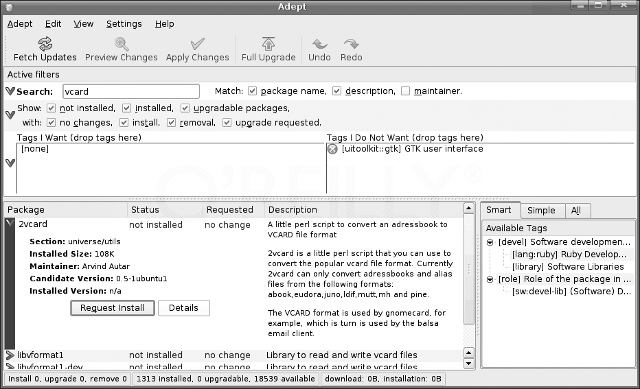This screenshot has height=389, width=640.
Task: Click the Redo arrow icon
Action: click(x=351, y=44)
